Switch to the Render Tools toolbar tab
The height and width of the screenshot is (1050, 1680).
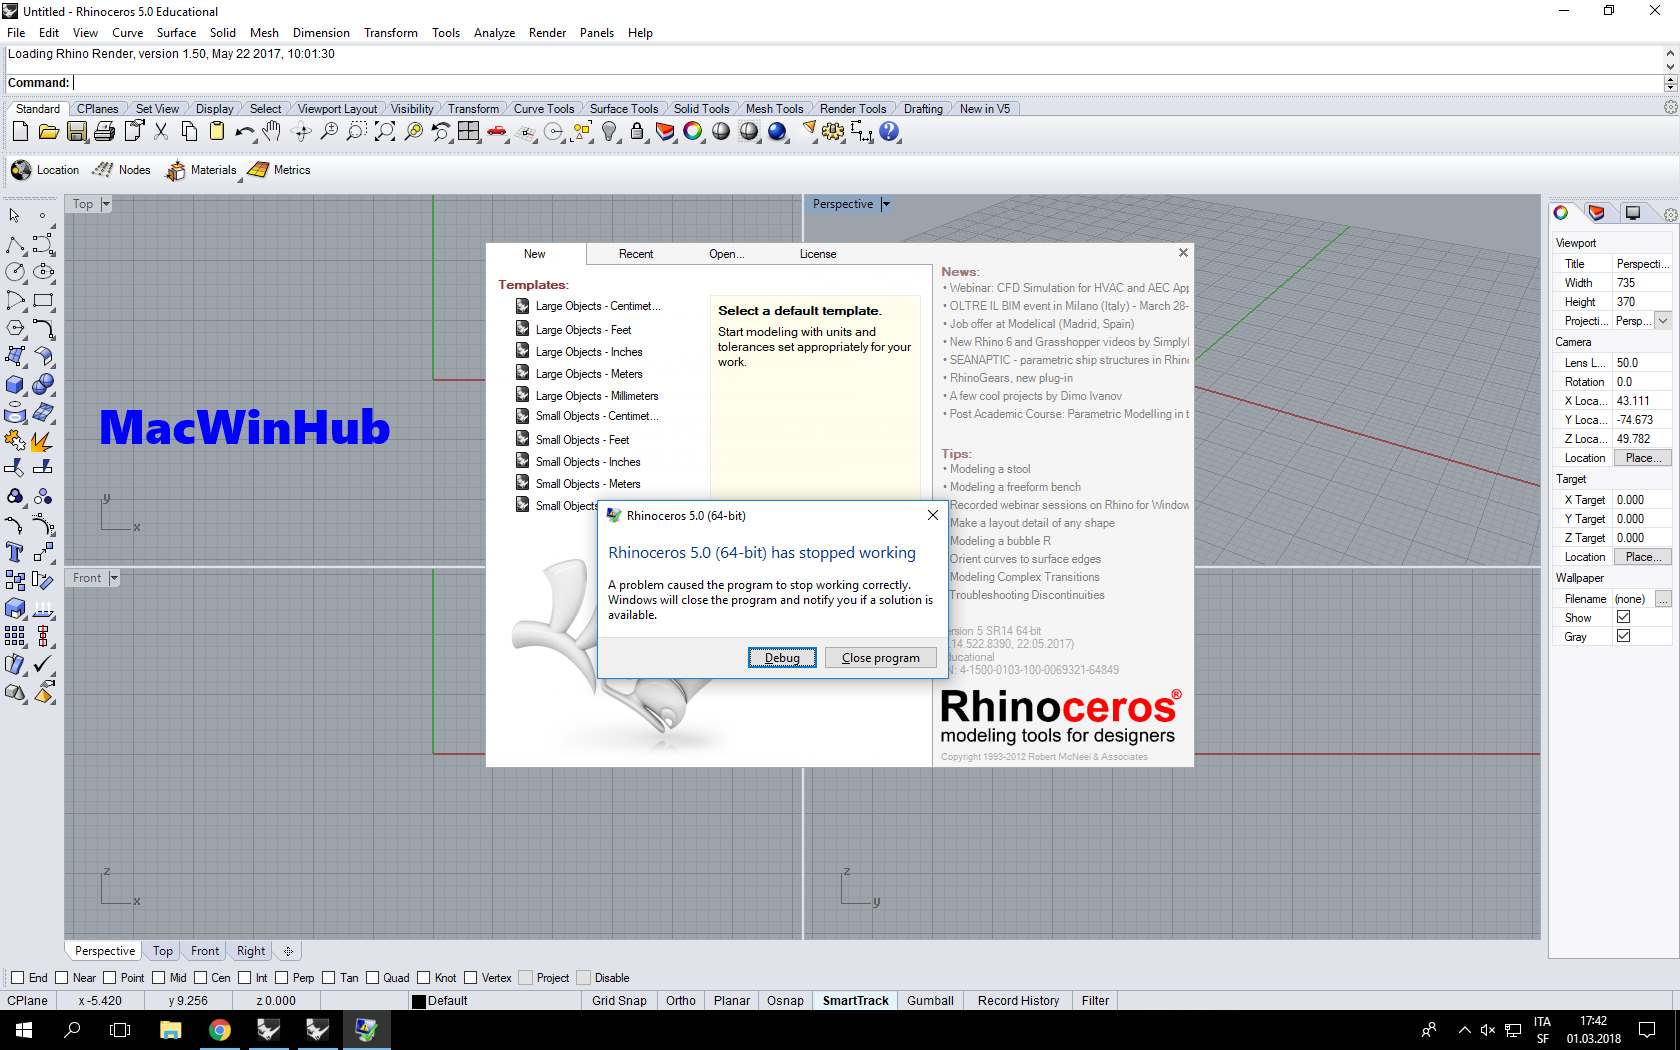click(x=853, y=109)
